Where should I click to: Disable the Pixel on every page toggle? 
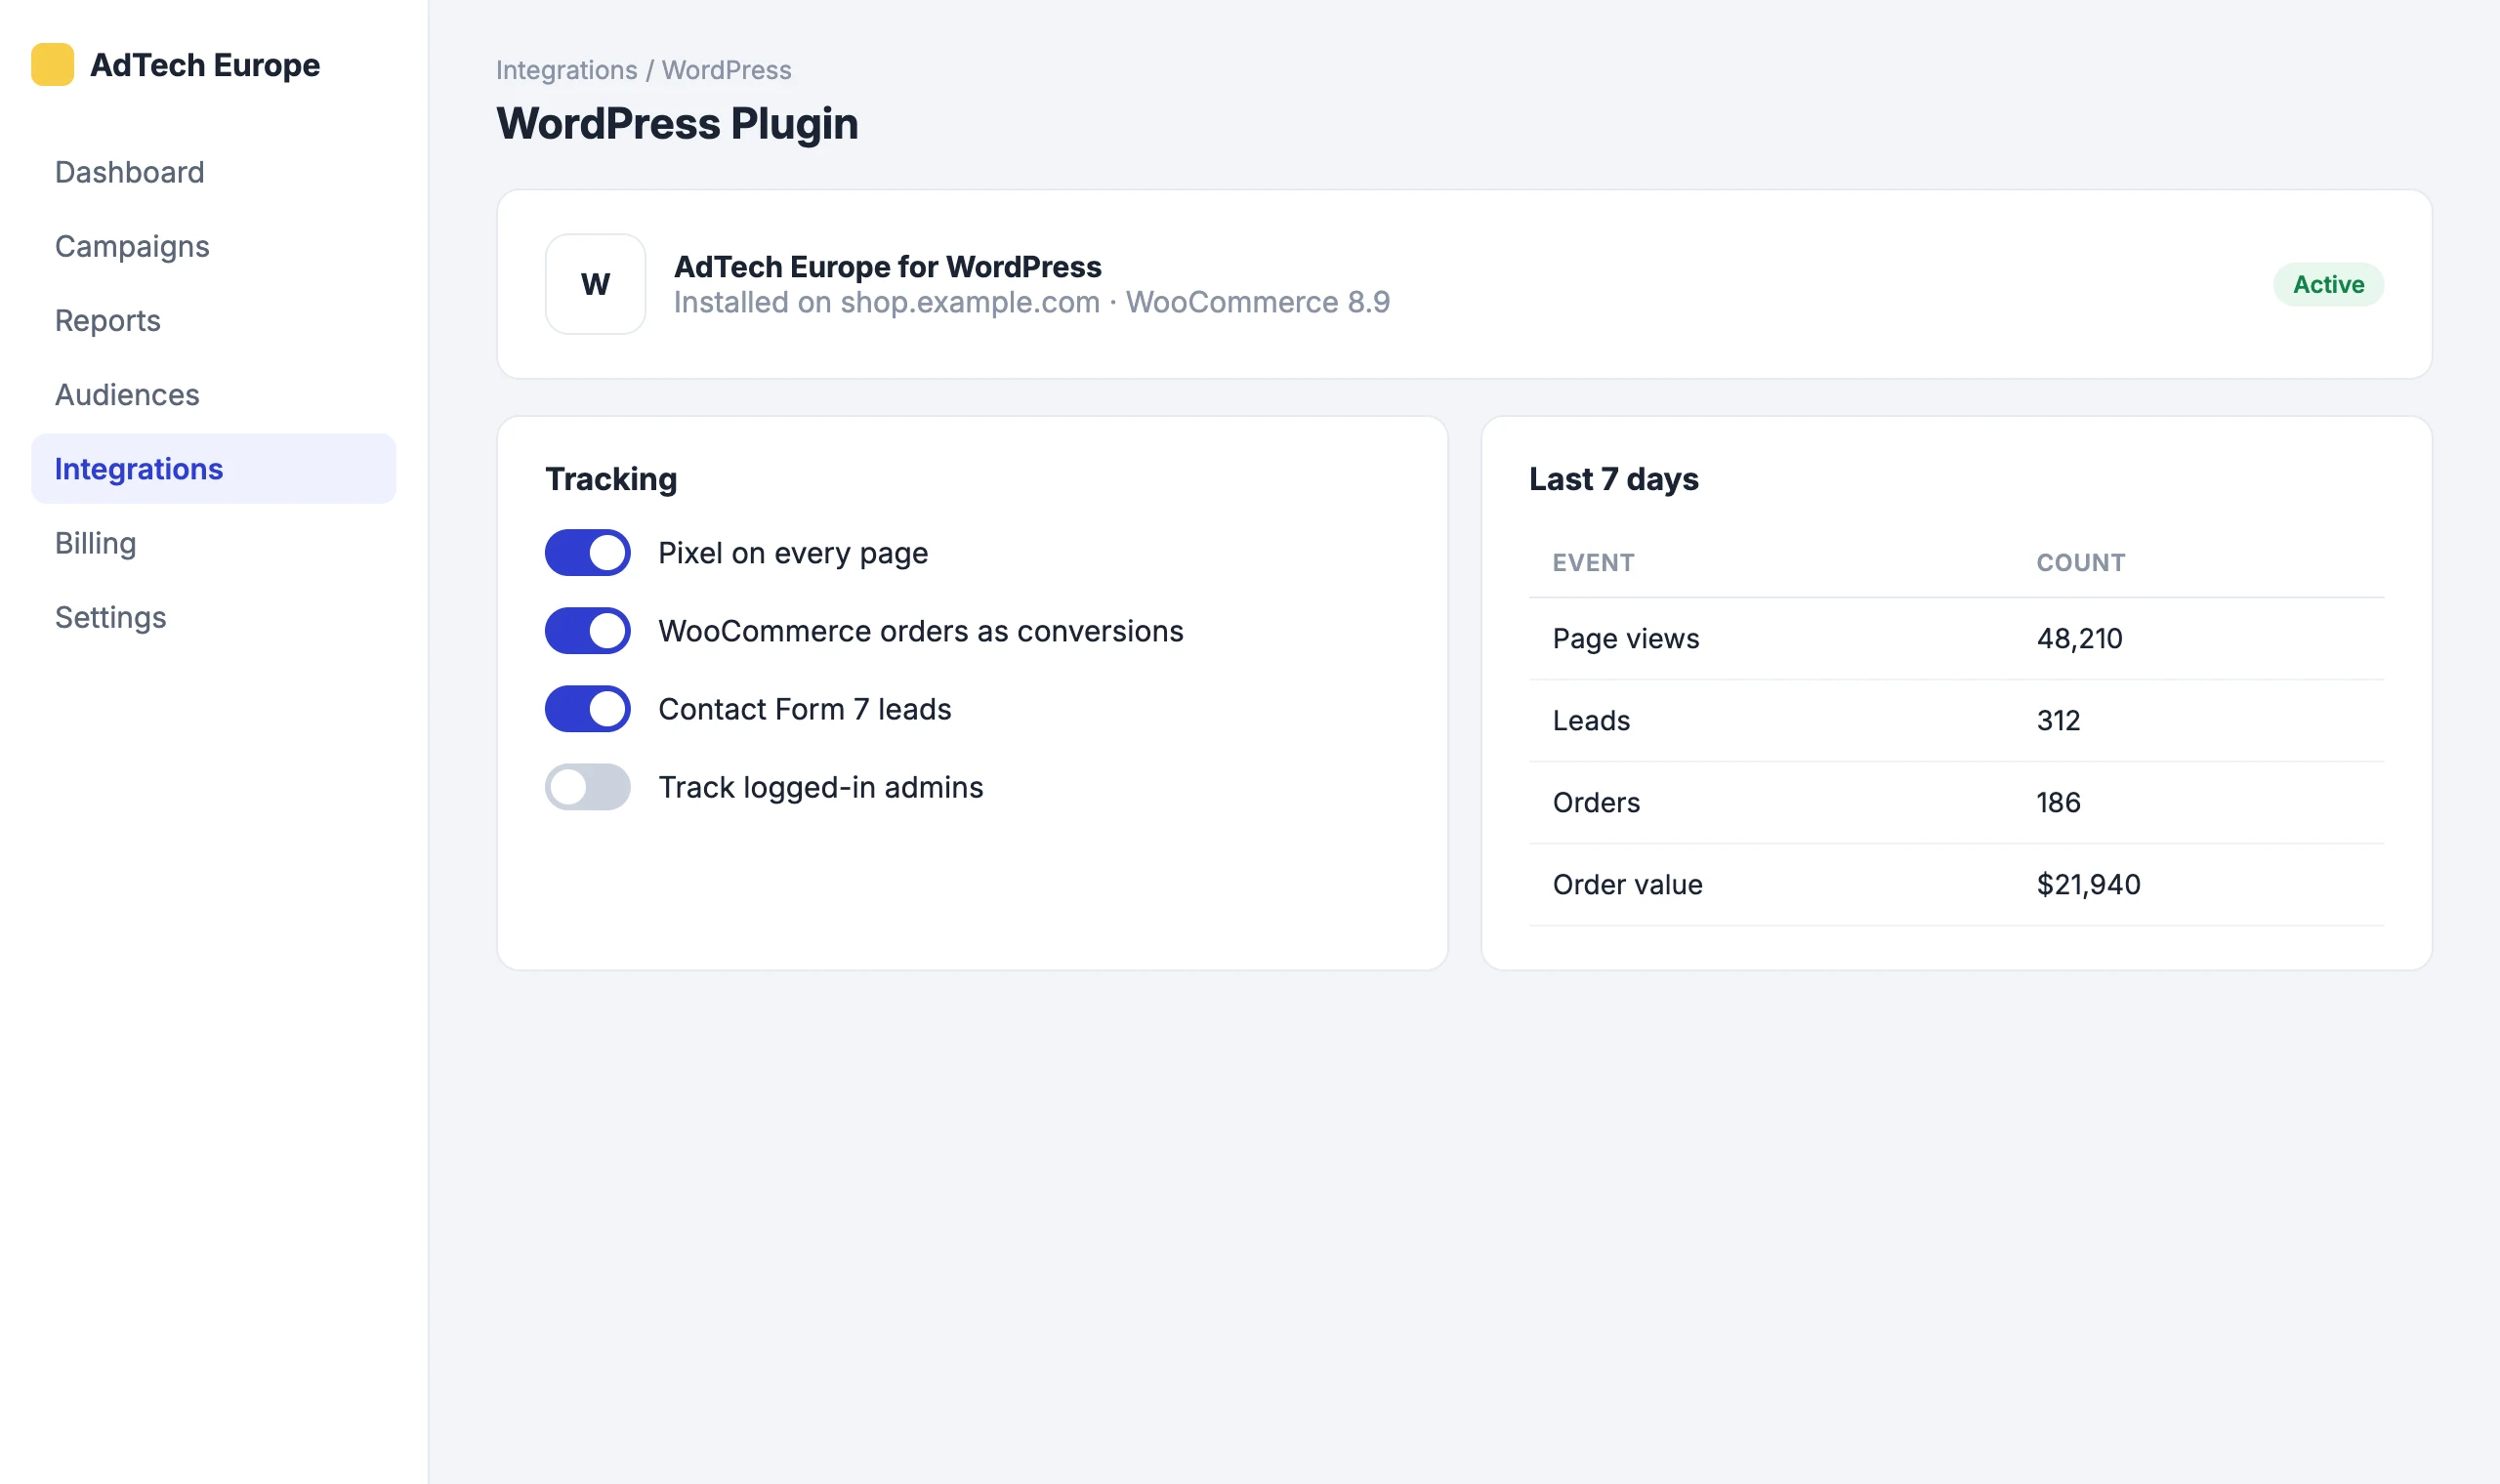[587, 552]
